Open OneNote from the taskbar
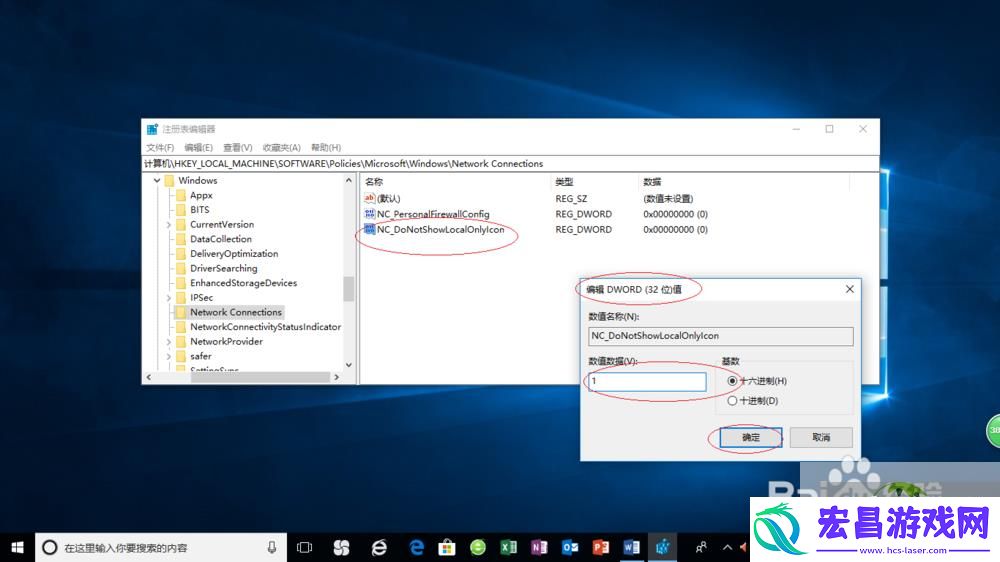 pyautogui.click(x=539, y=547)
